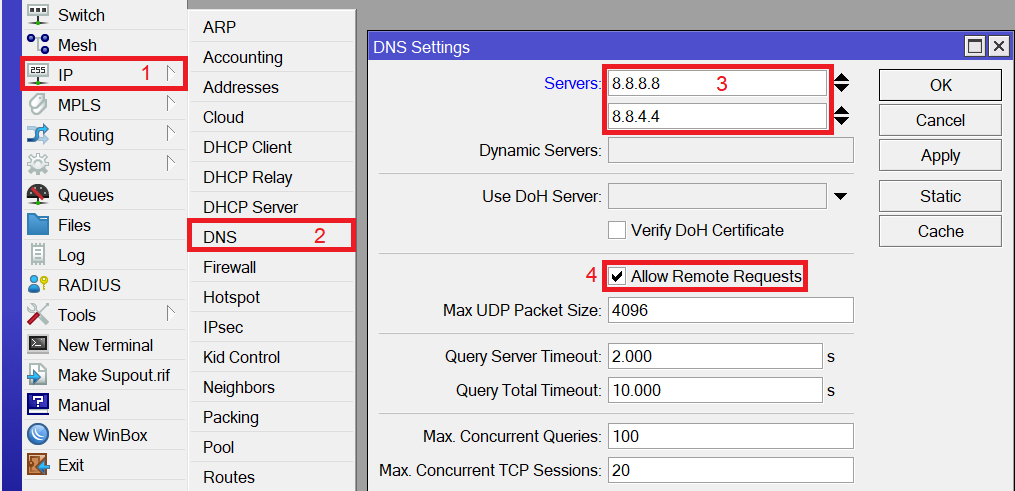Click the New Terminal icon
This screenshot has height=491, width=1015.
pos(38,344)
